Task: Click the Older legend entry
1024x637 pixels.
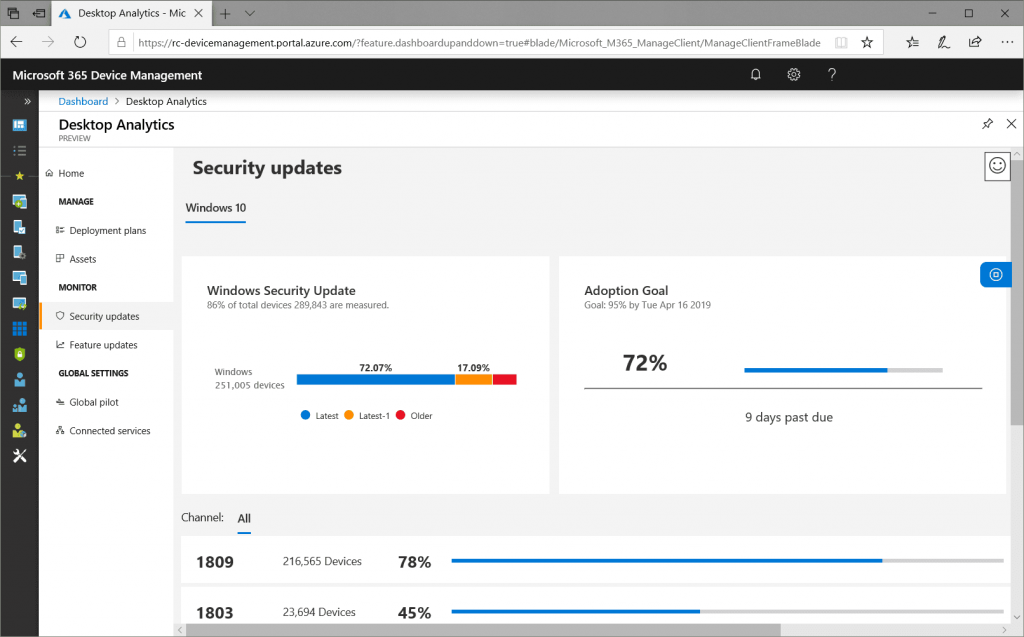Action: coord(414,416)
